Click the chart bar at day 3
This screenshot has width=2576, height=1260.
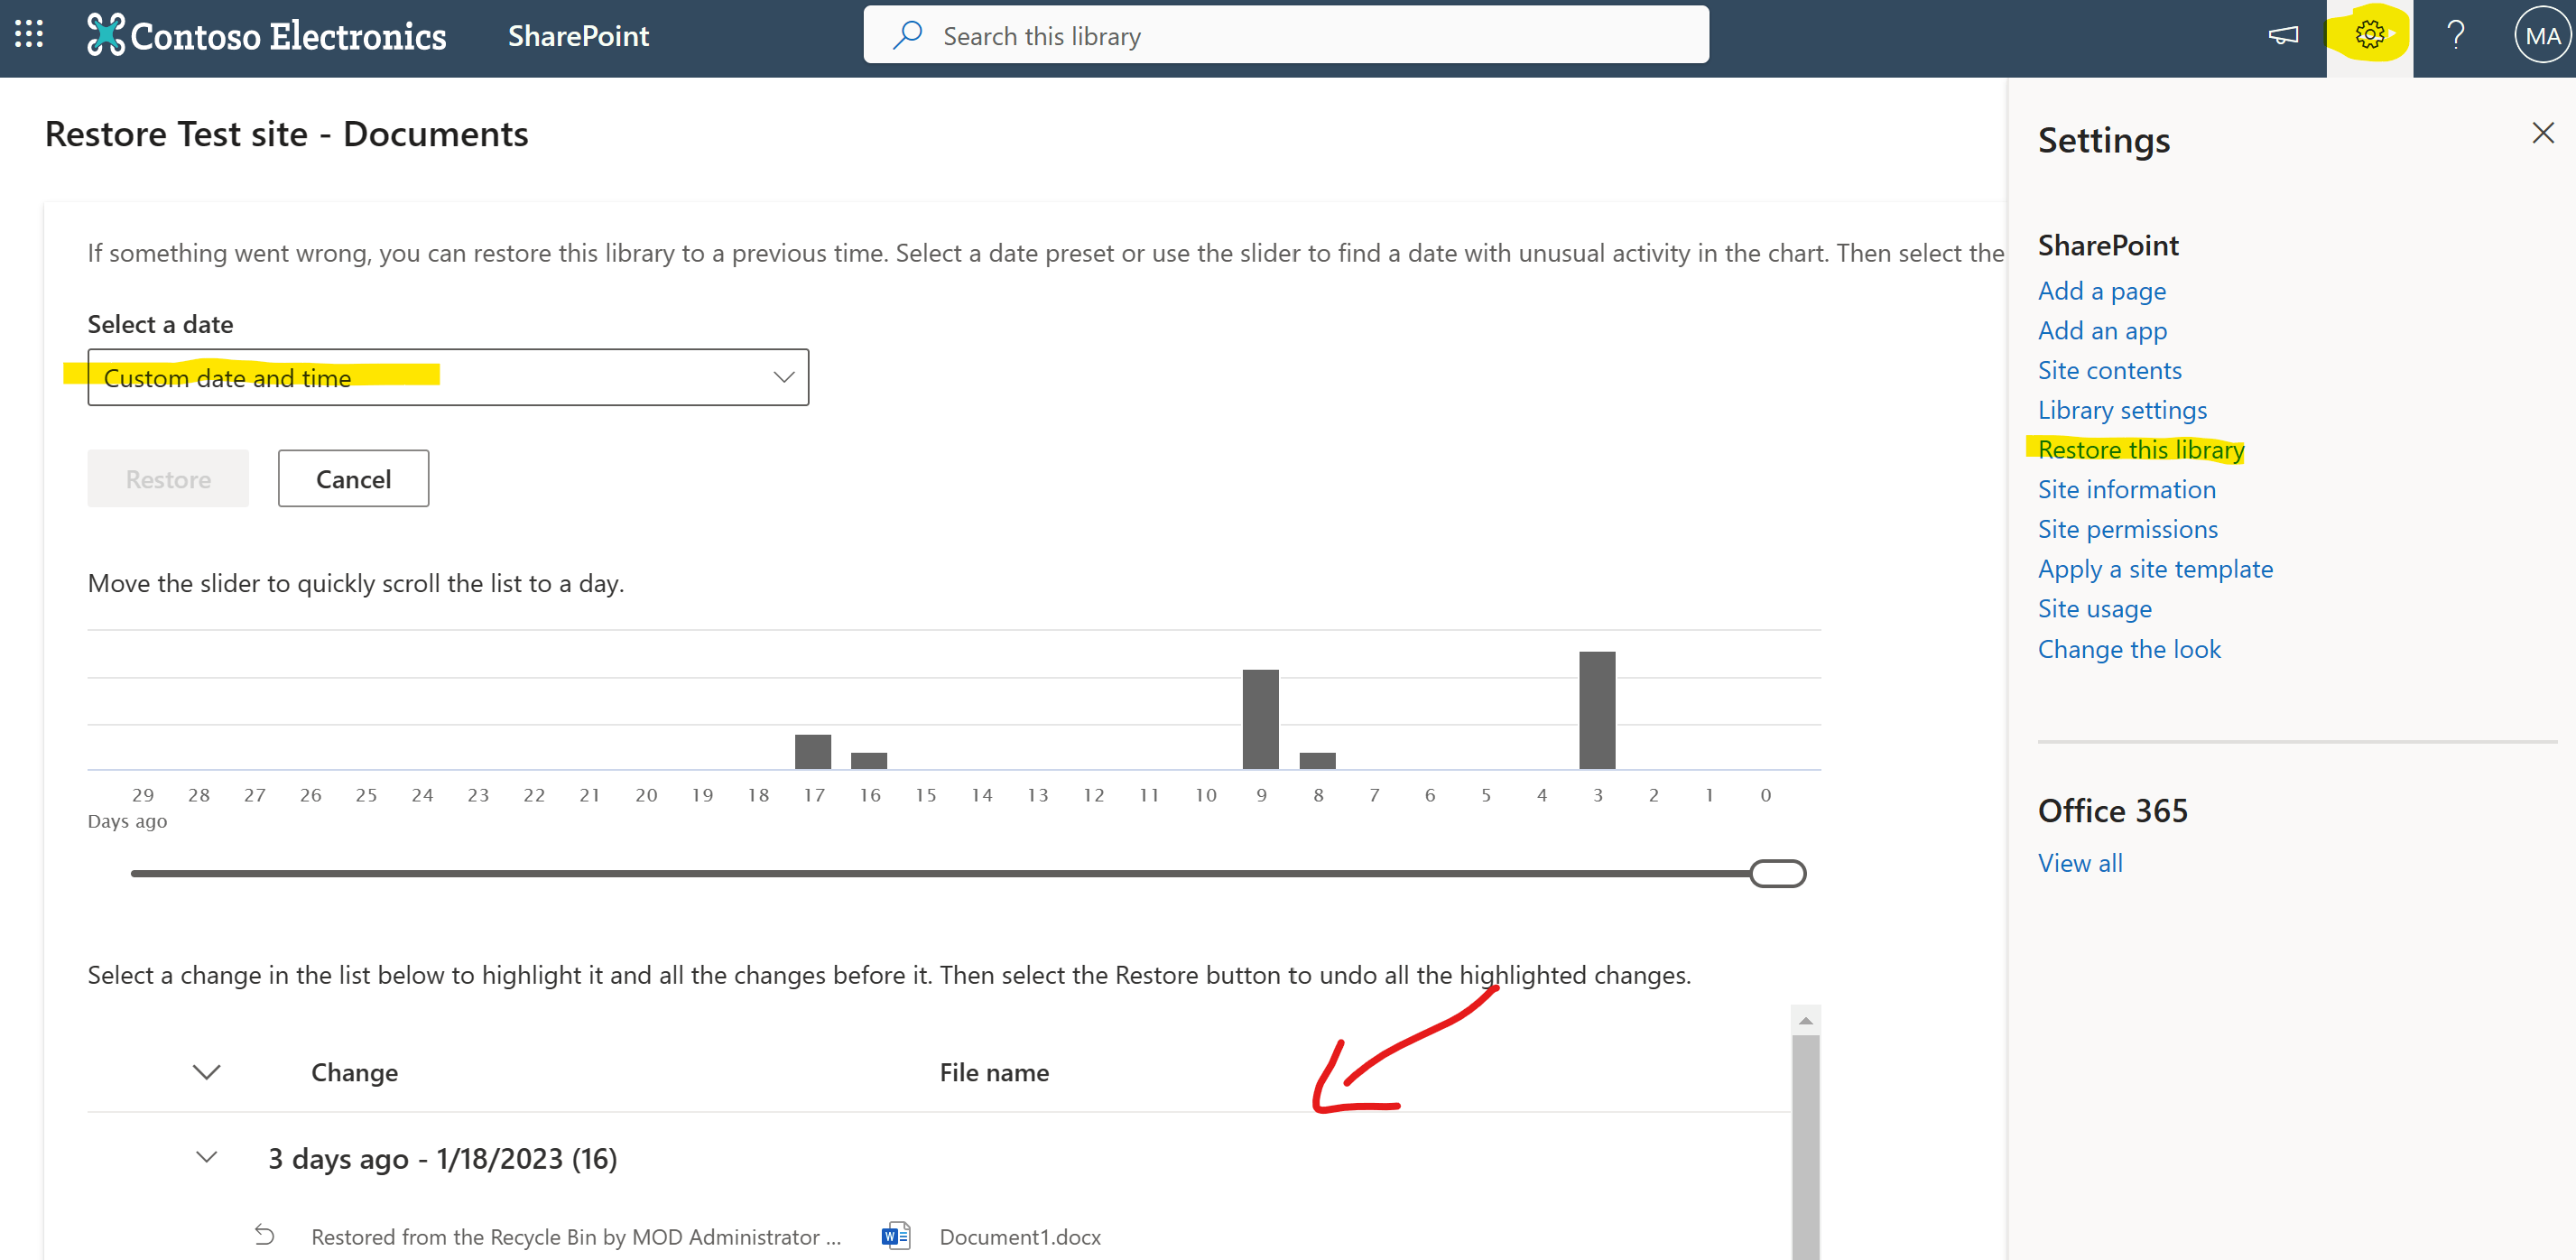1597,710
